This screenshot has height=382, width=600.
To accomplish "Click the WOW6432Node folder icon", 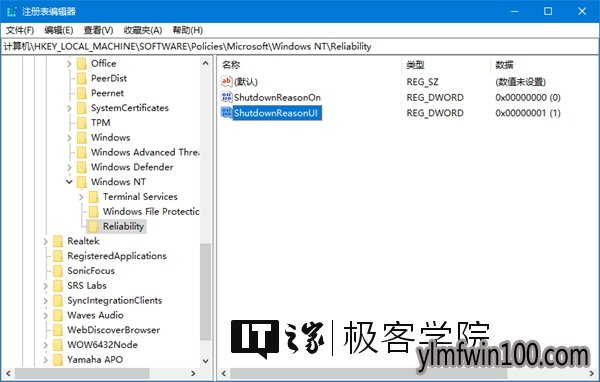I will (x=58, y=345).
